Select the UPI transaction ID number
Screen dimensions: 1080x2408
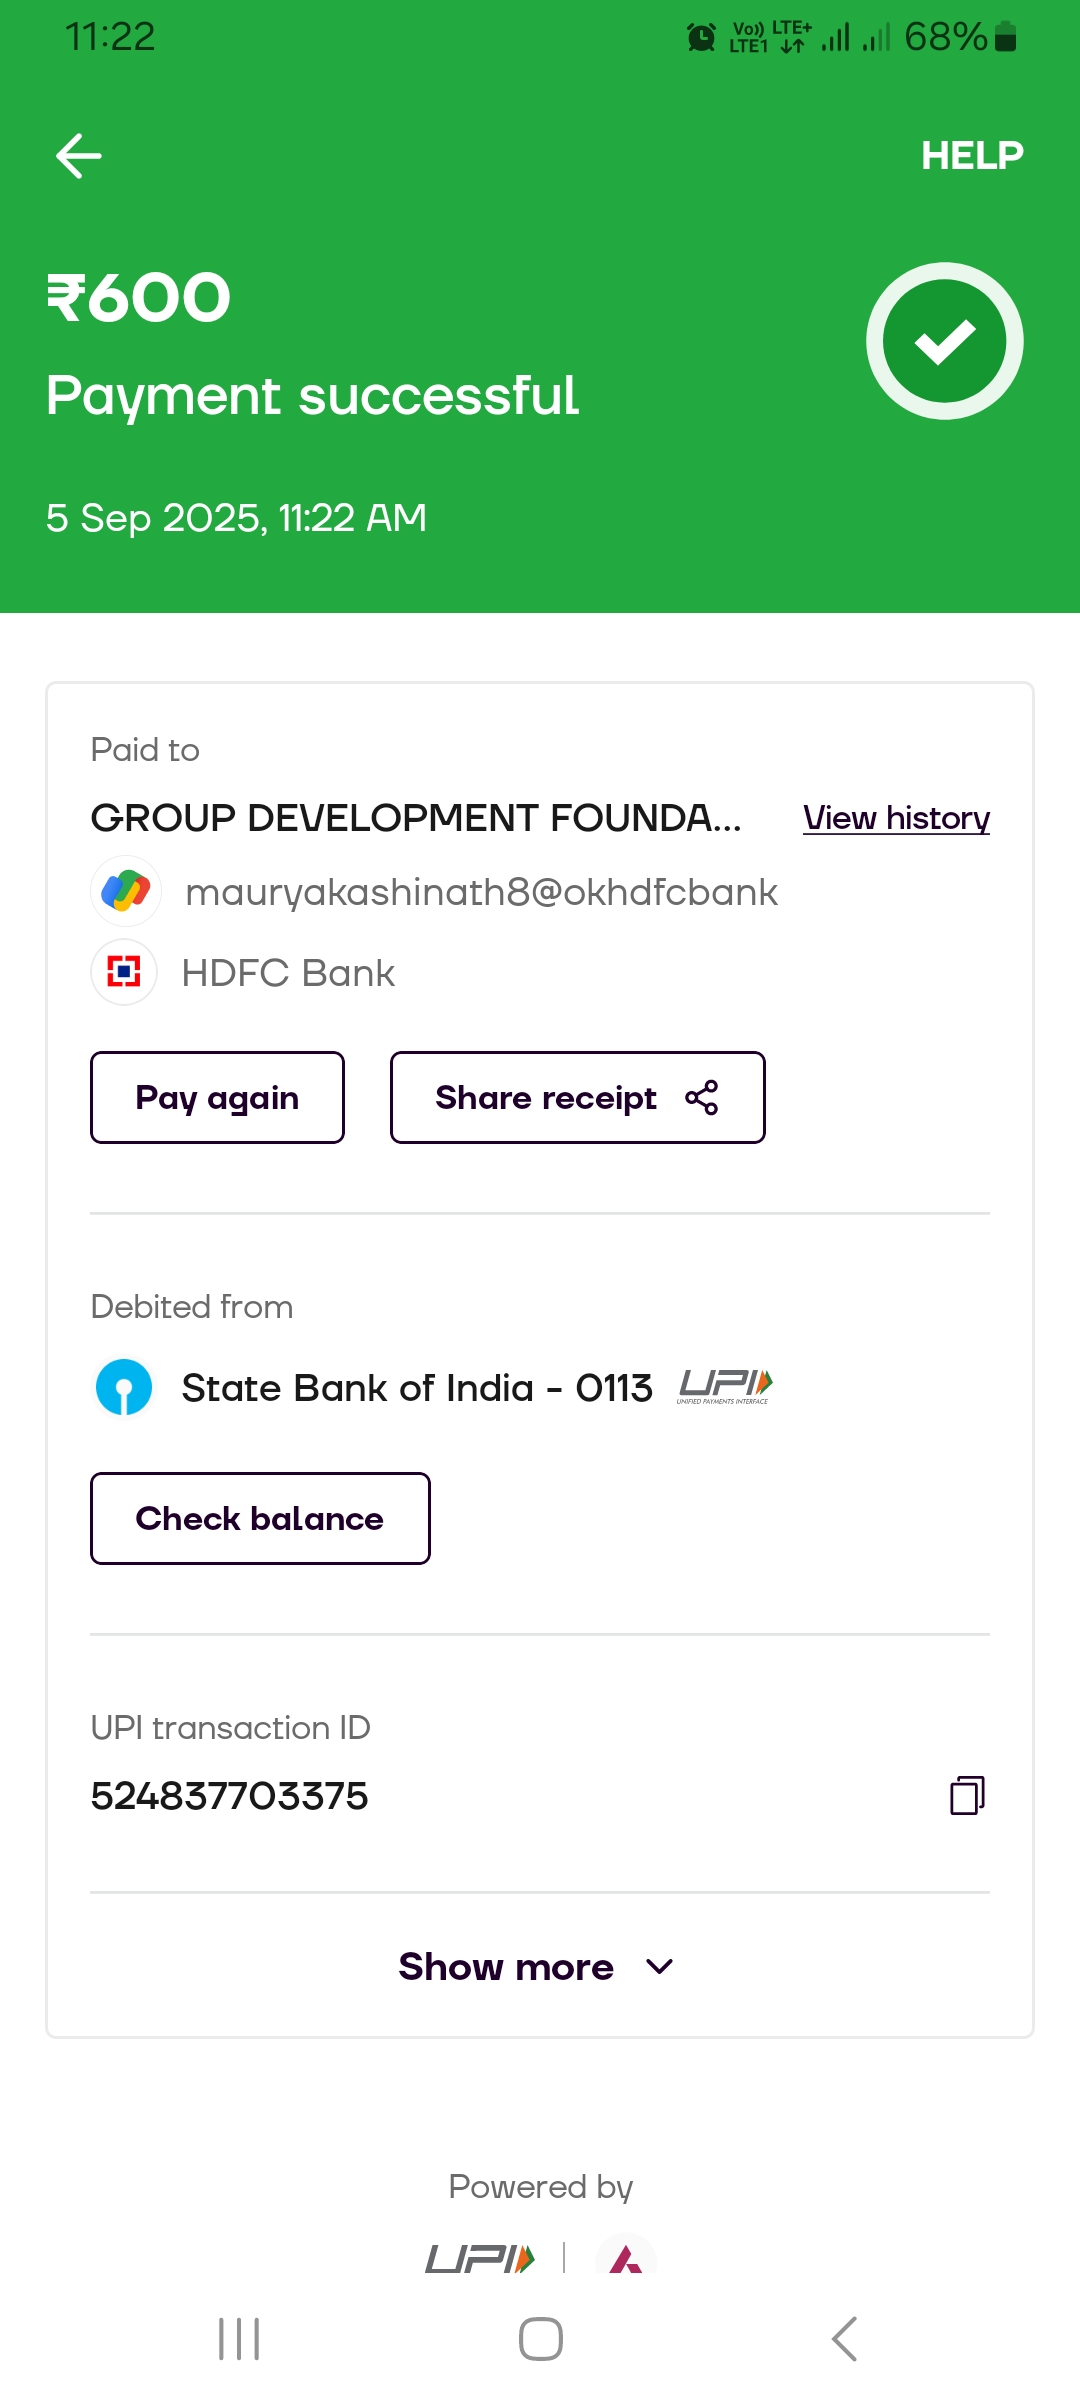coord(230,1796)
